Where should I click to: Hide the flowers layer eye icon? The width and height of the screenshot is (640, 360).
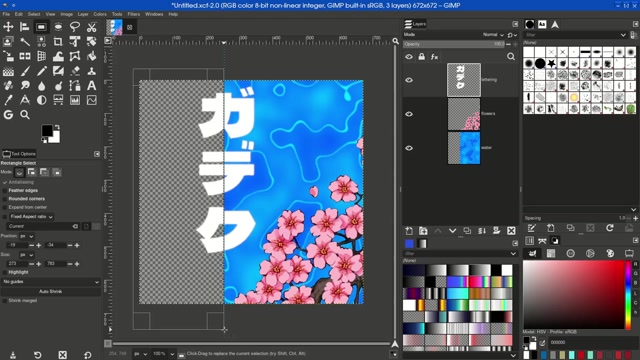409,114
